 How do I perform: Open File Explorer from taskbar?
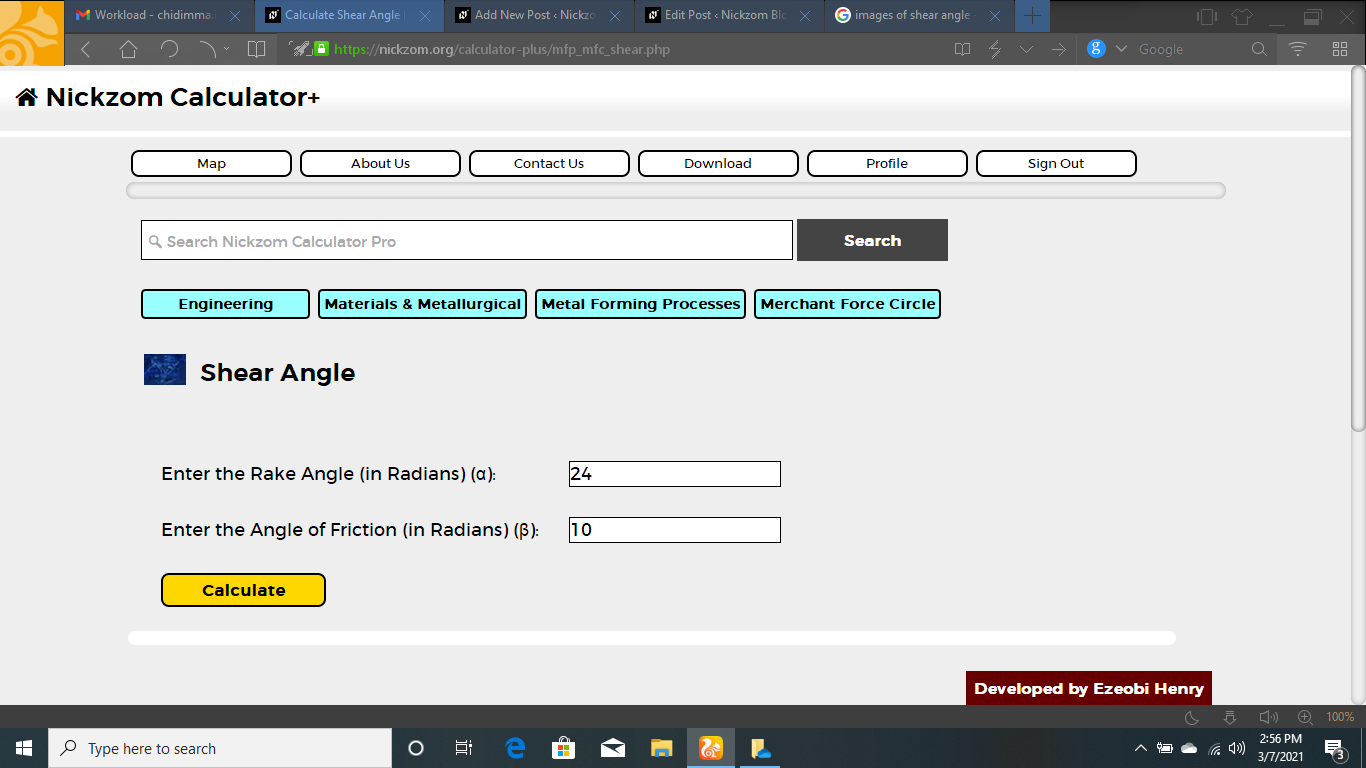tap(662, 748)
